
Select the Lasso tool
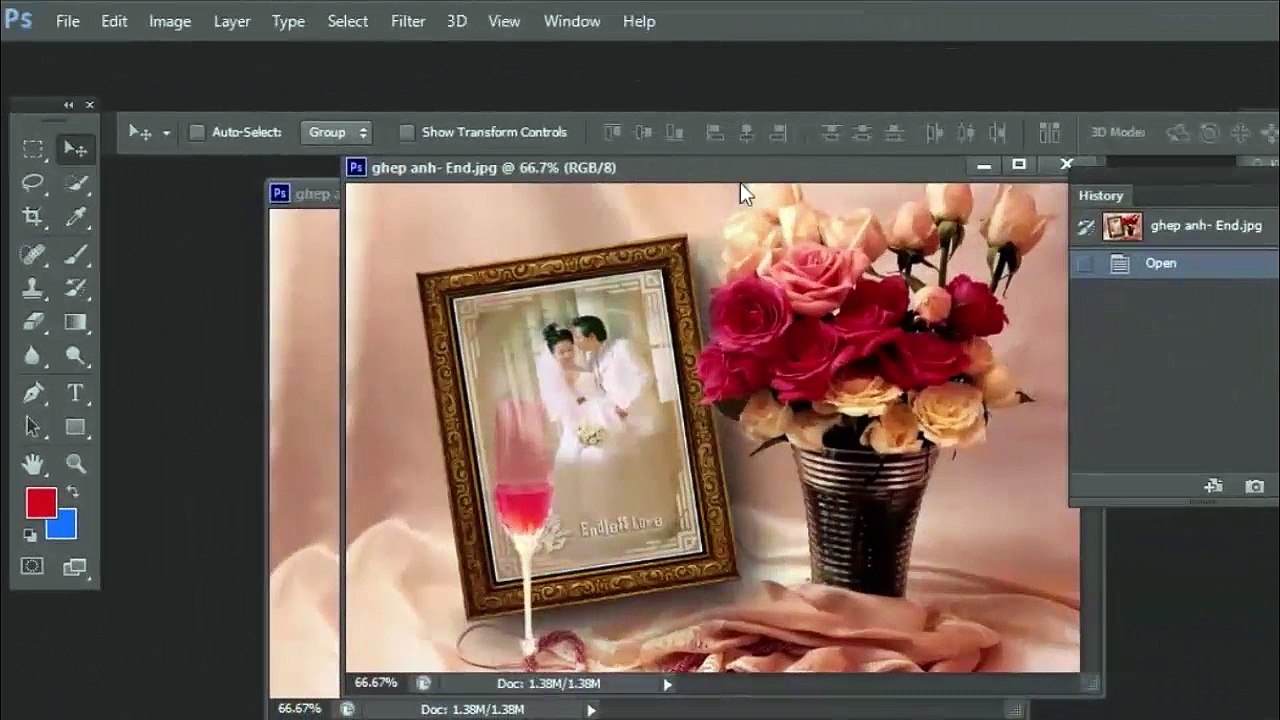tap(33, 183)
